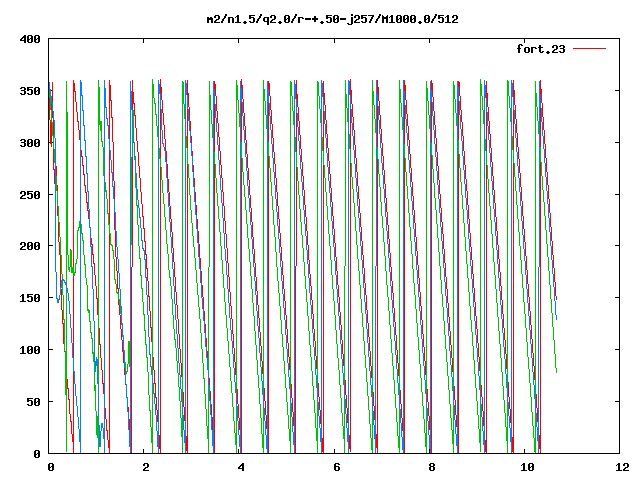This screenshot has height=480, width=640.
Task: Click the x-axis label 2
Action: tap(146, 467)
